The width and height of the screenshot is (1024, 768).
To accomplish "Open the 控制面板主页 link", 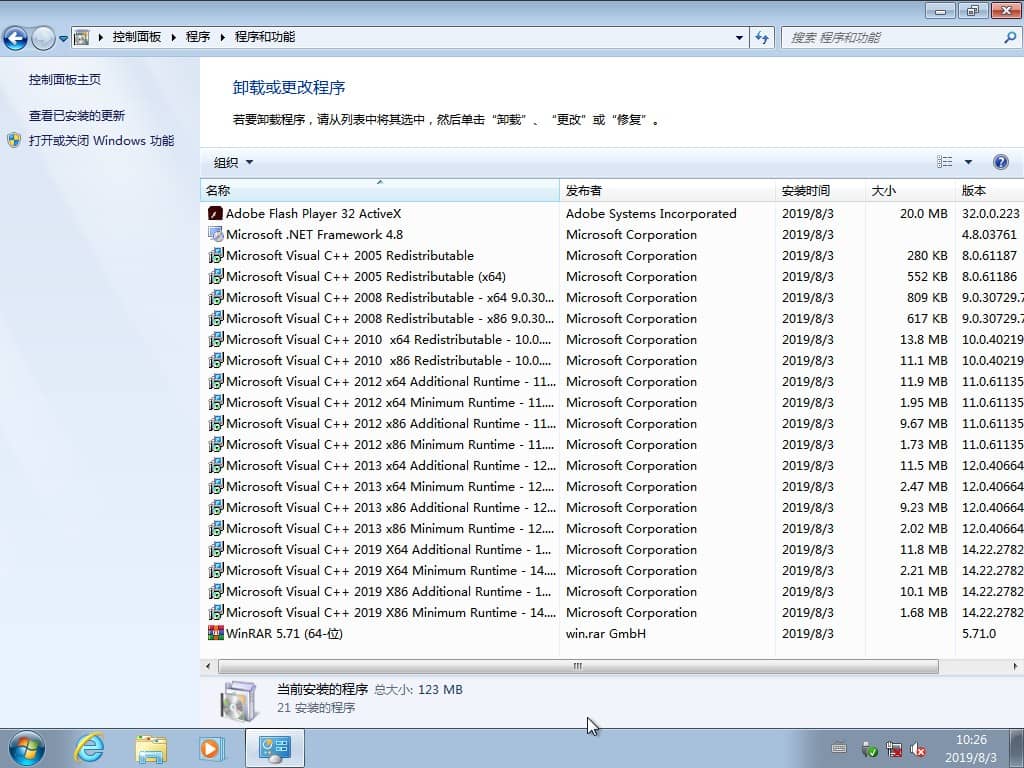I will pyautogui.click(x=65, y=80).
